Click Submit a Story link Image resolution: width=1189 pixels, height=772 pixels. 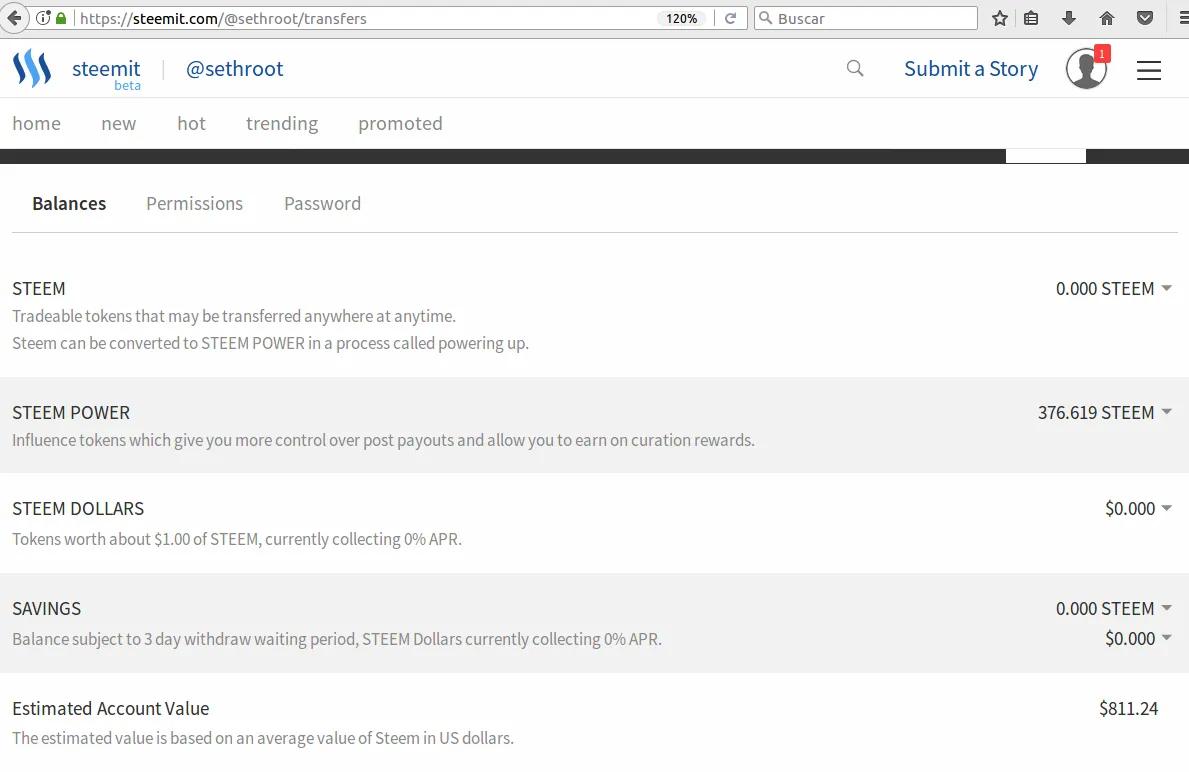point(971,69)
